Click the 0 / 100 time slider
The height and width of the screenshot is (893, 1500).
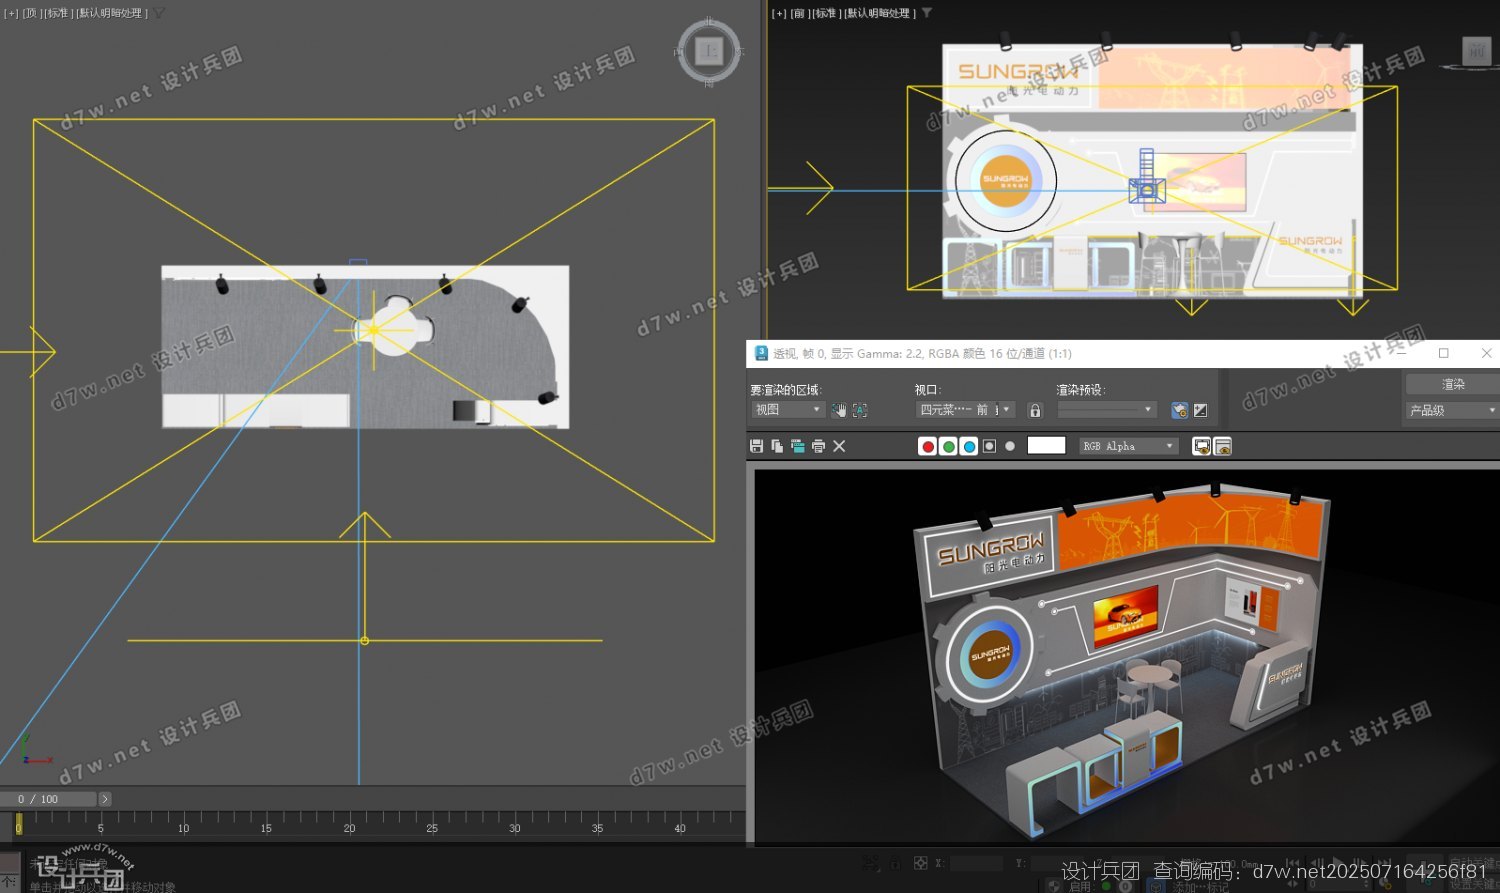[48, 799]
